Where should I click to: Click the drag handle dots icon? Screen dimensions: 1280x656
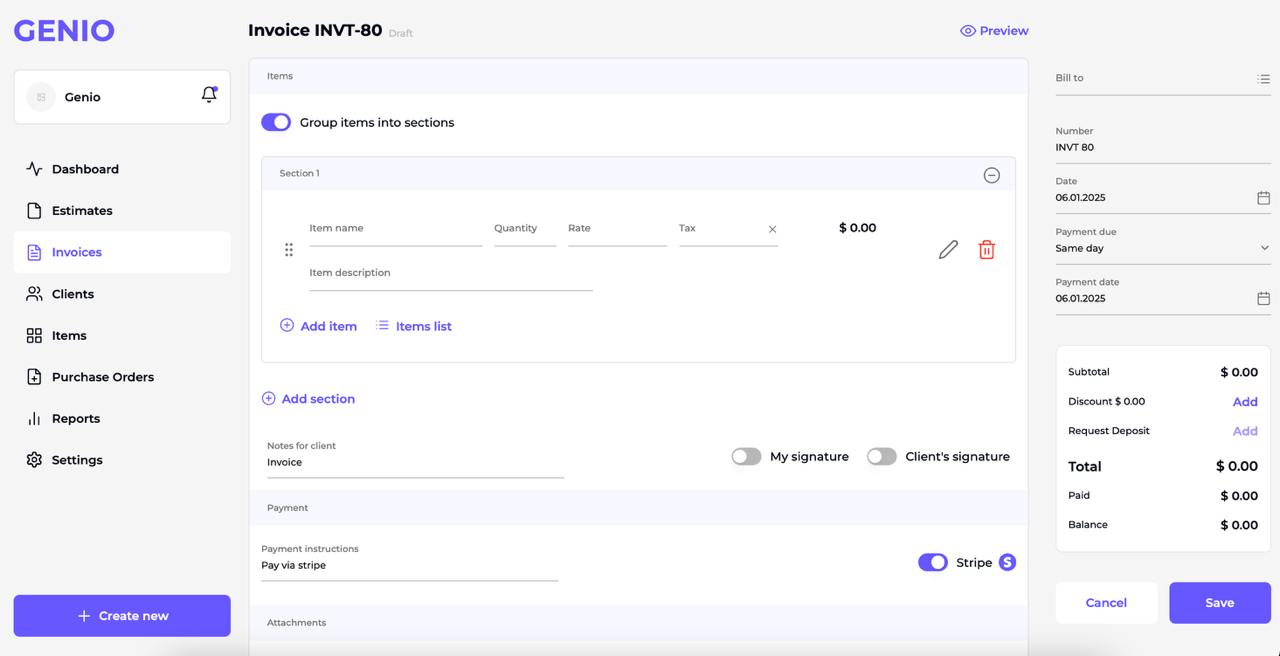click(289, 250)
